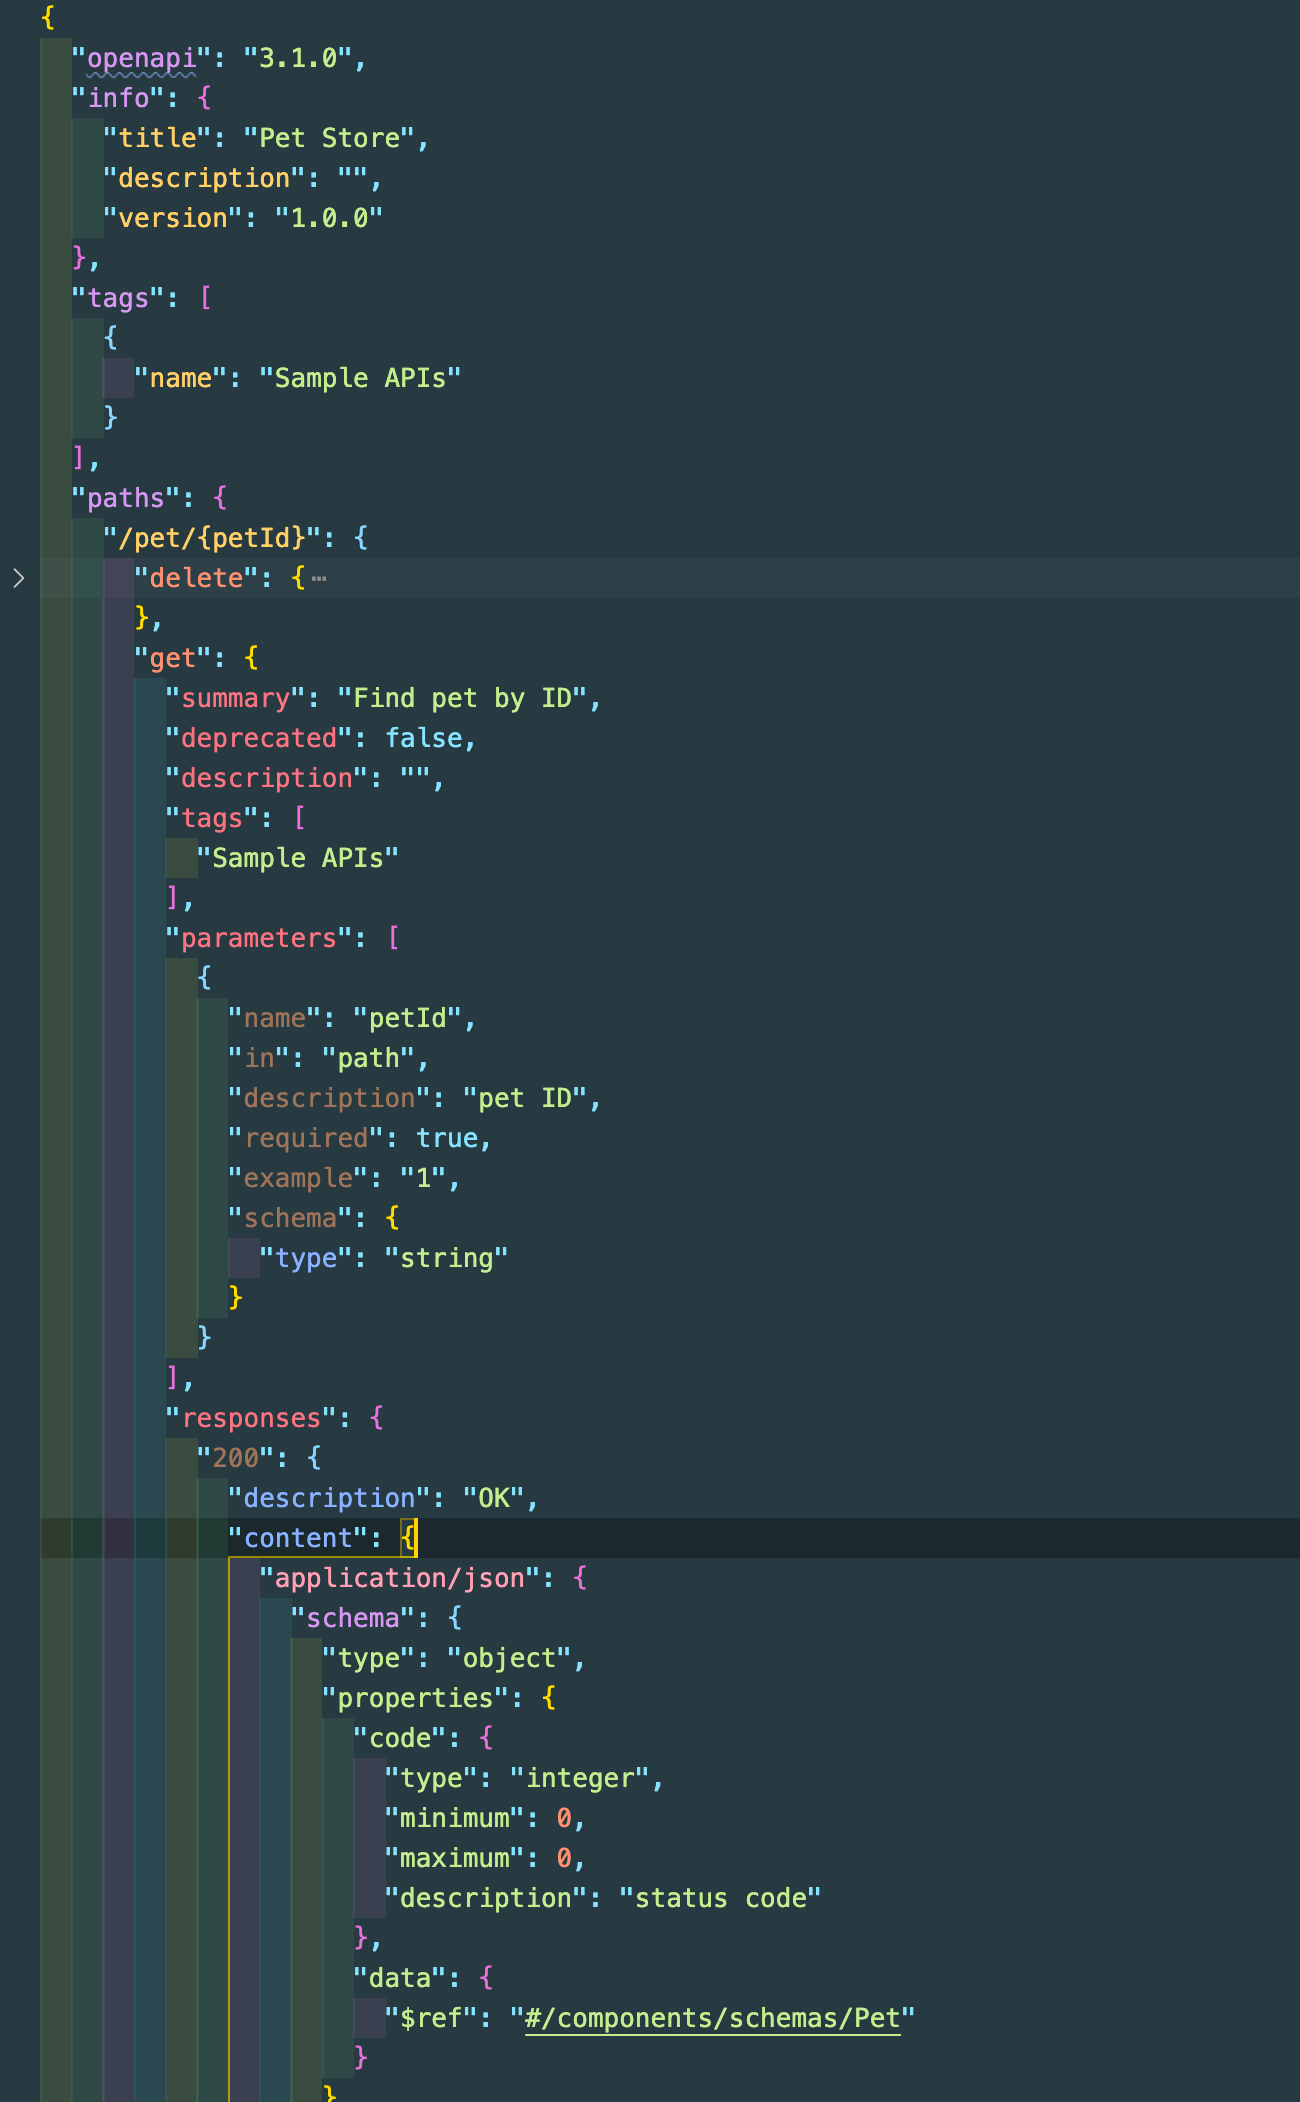
Task: Click the top-level "tags" key
Action: [x=118, y=298]
